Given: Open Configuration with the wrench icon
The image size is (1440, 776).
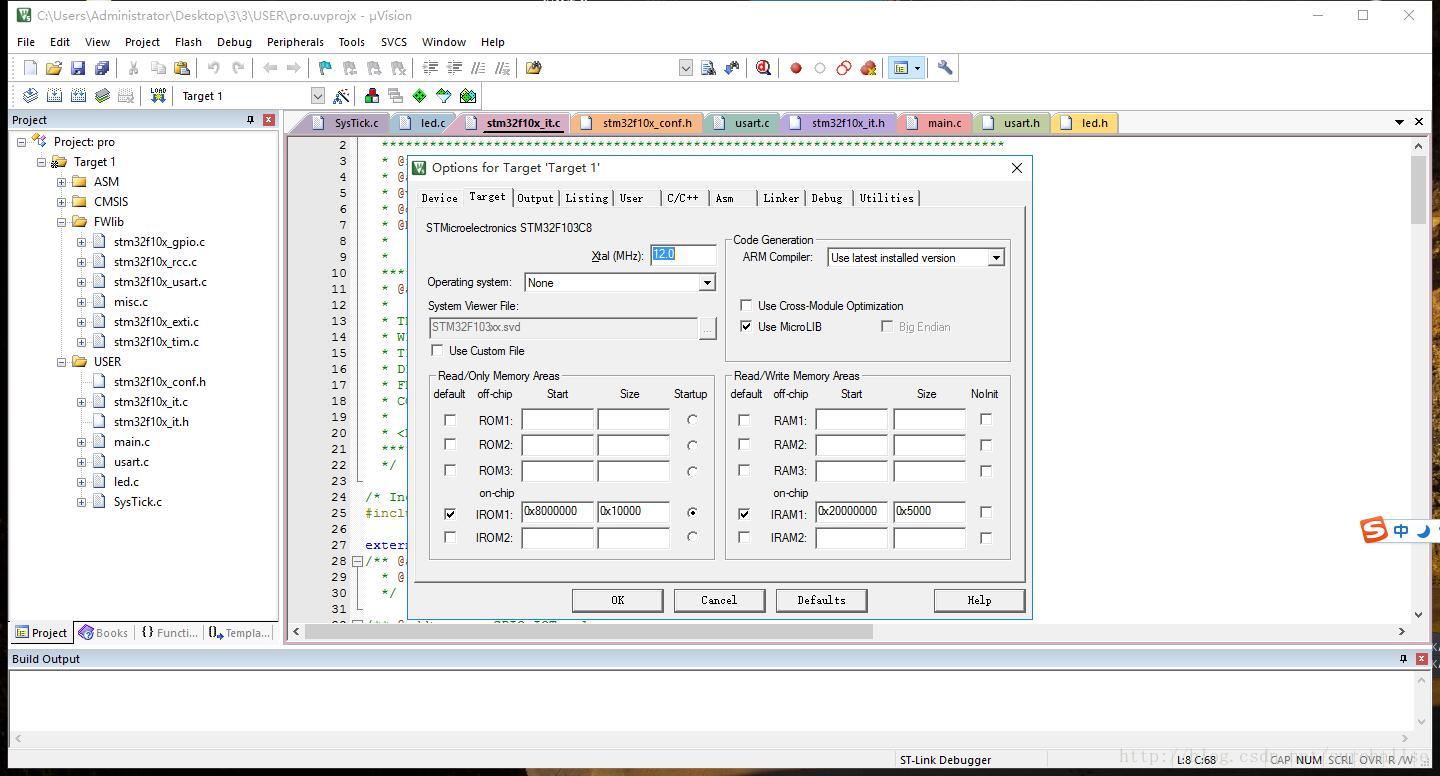Looking at the screenshot, I should (x=944, y=68).
